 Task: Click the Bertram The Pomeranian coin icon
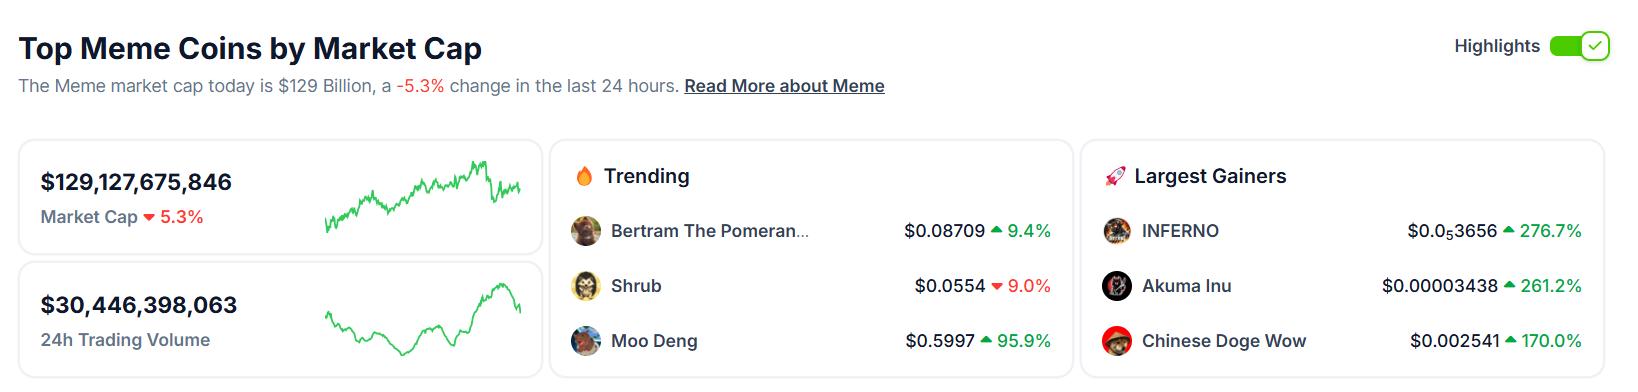coord(586,231)
